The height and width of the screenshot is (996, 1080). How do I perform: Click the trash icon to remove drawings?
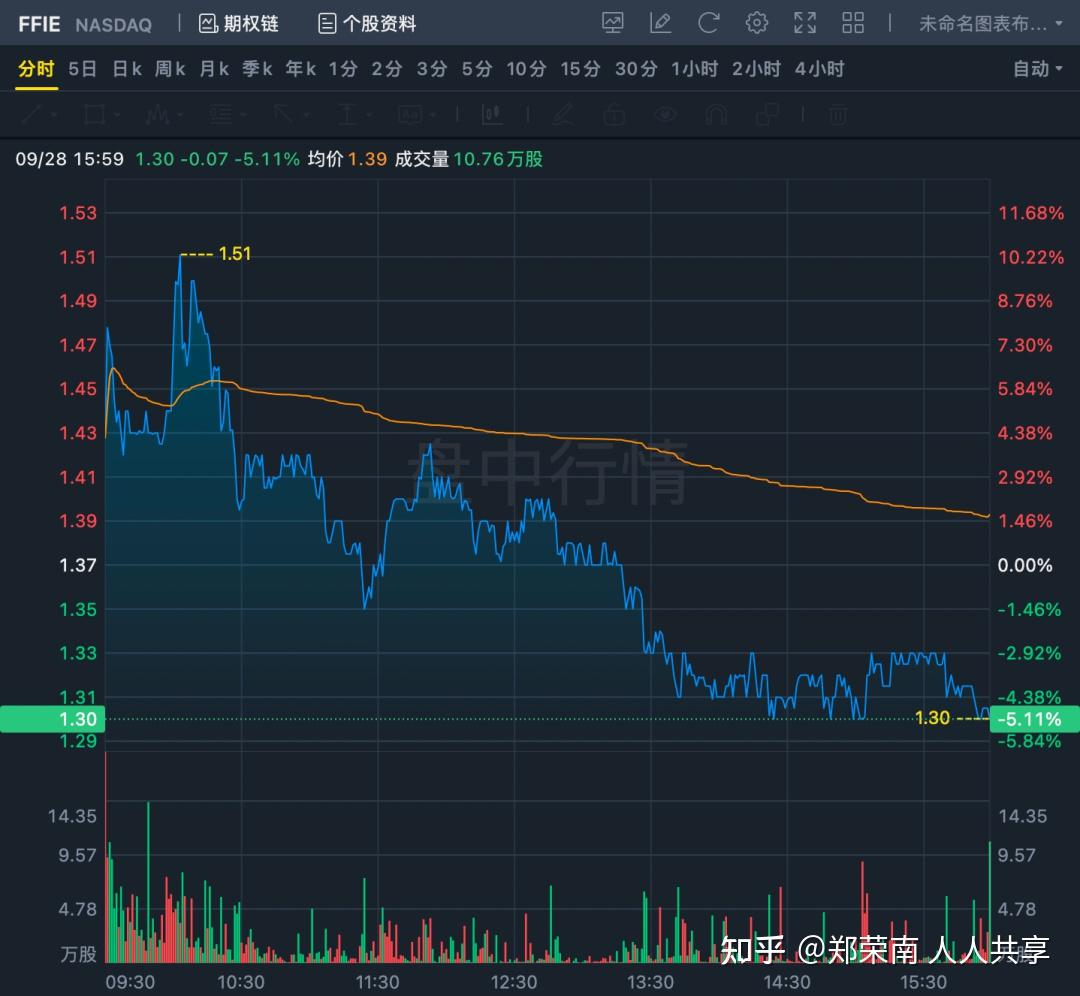click(x=838, y=115)
